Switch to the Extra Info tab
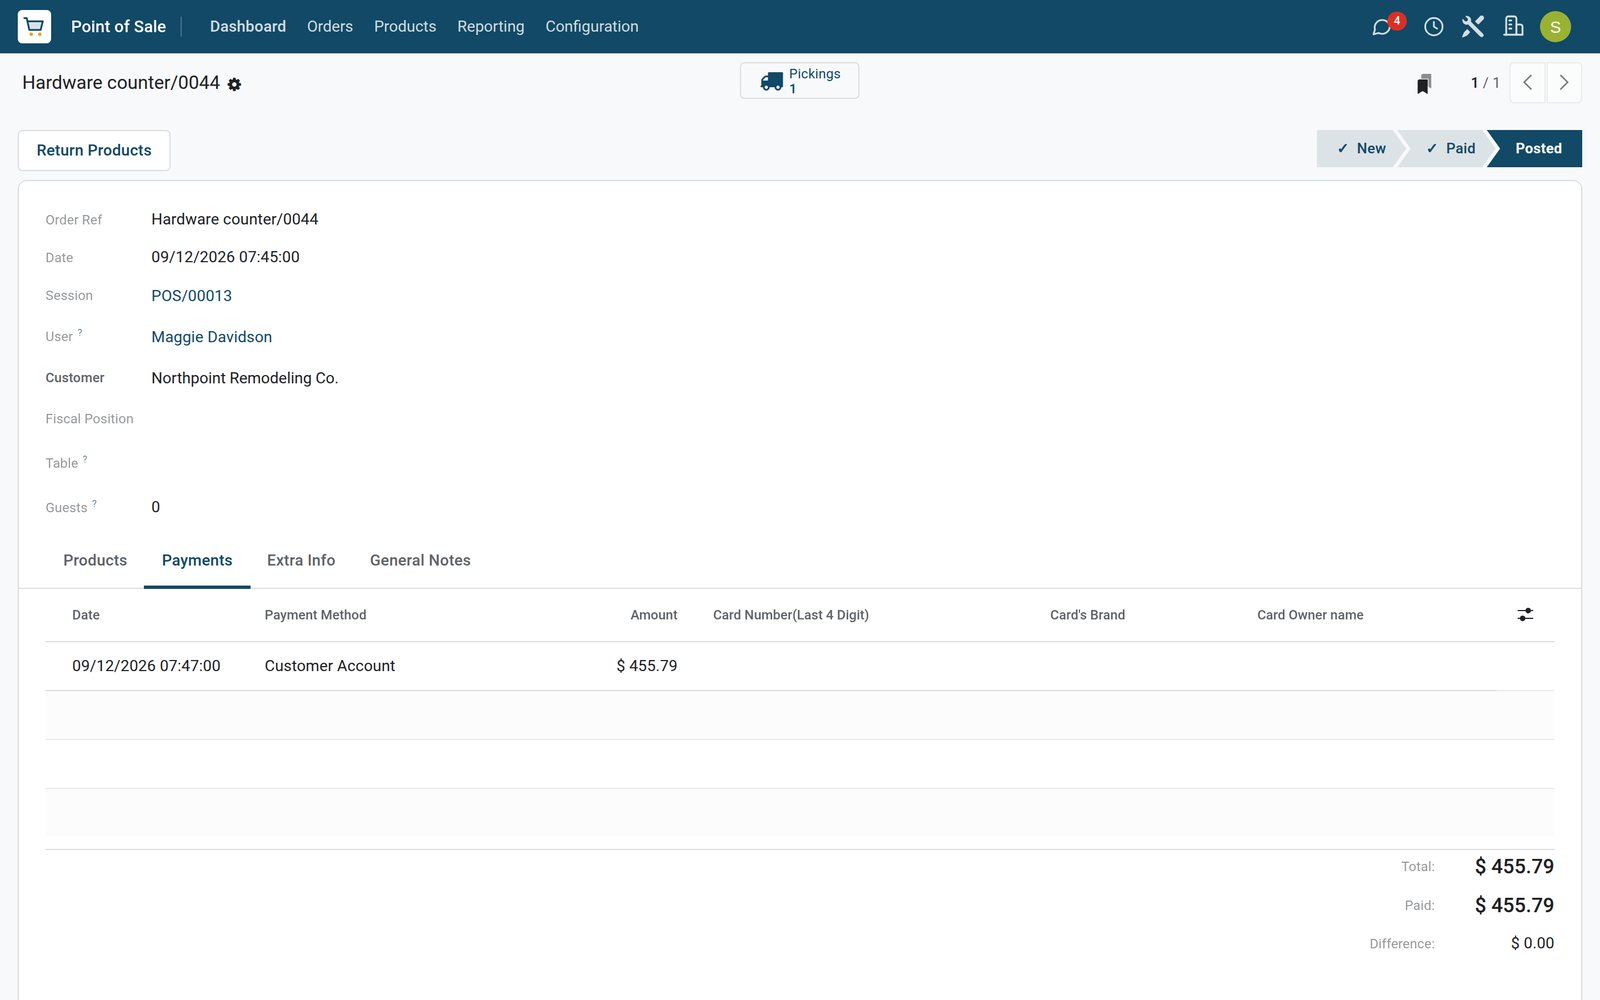1600x1000 pixels. pyautogui.click(x=301, y=560)
